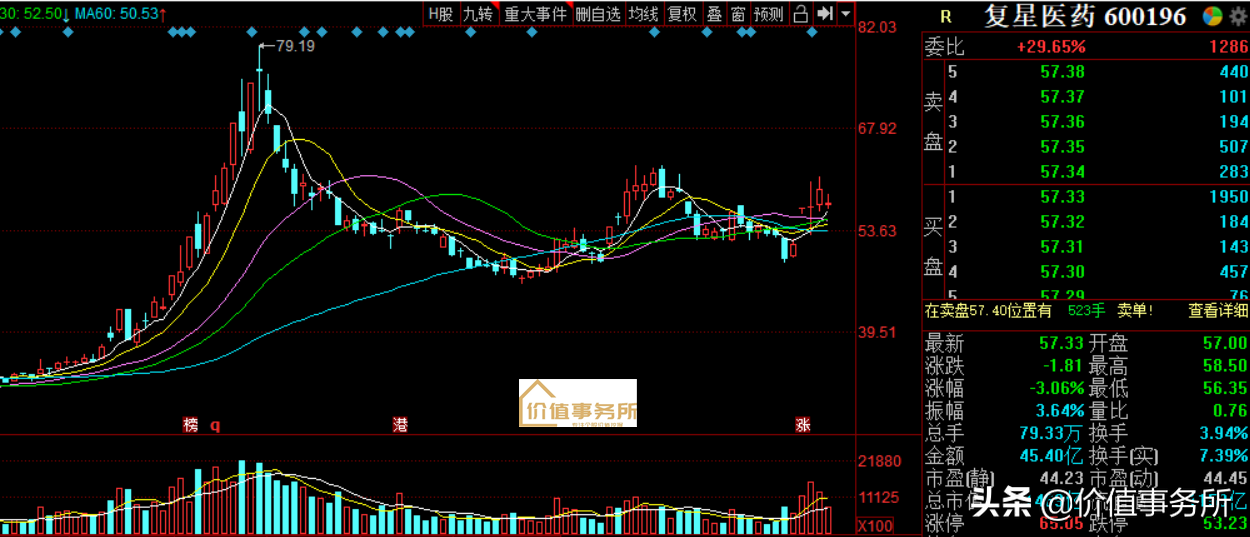
Task: Open the 九转 indicator
Action: (477, 14)
